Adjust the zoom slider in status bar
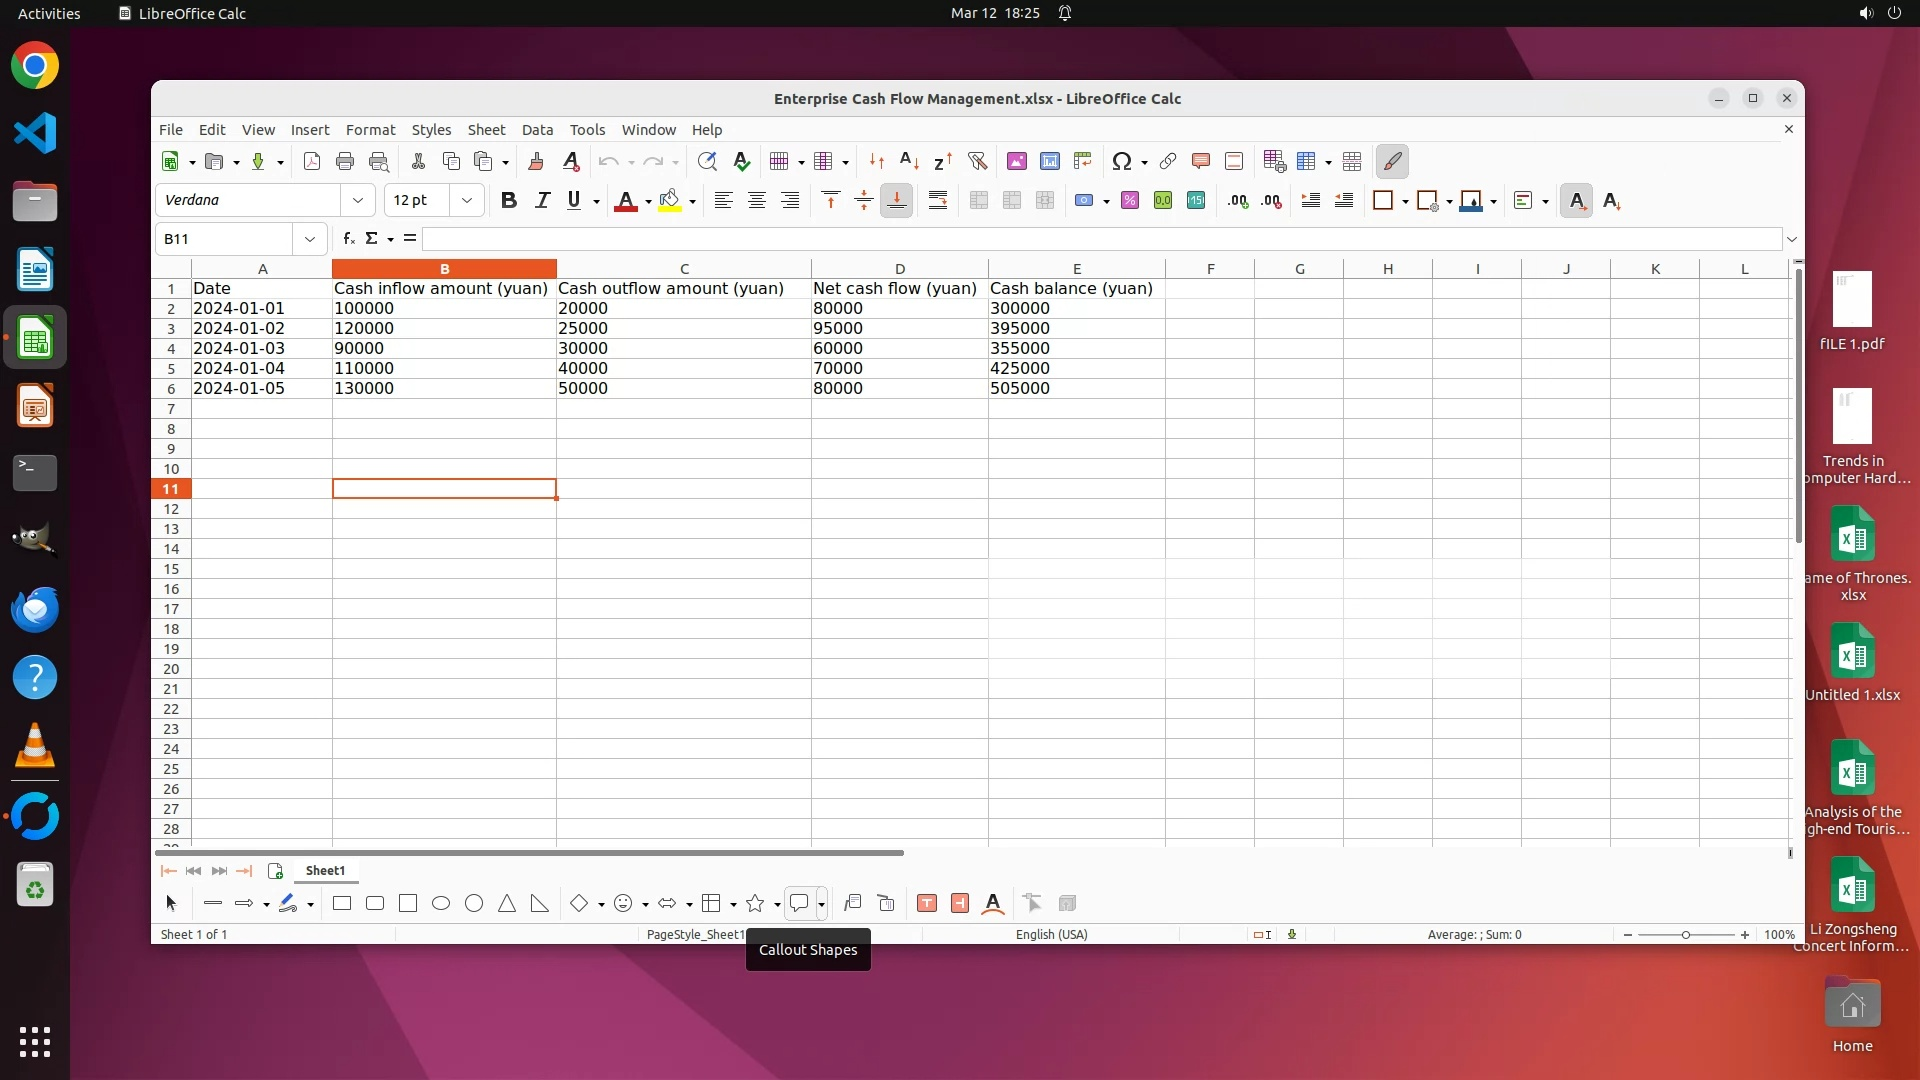The image size is (1920, 1080). (x=1686, y=935)
